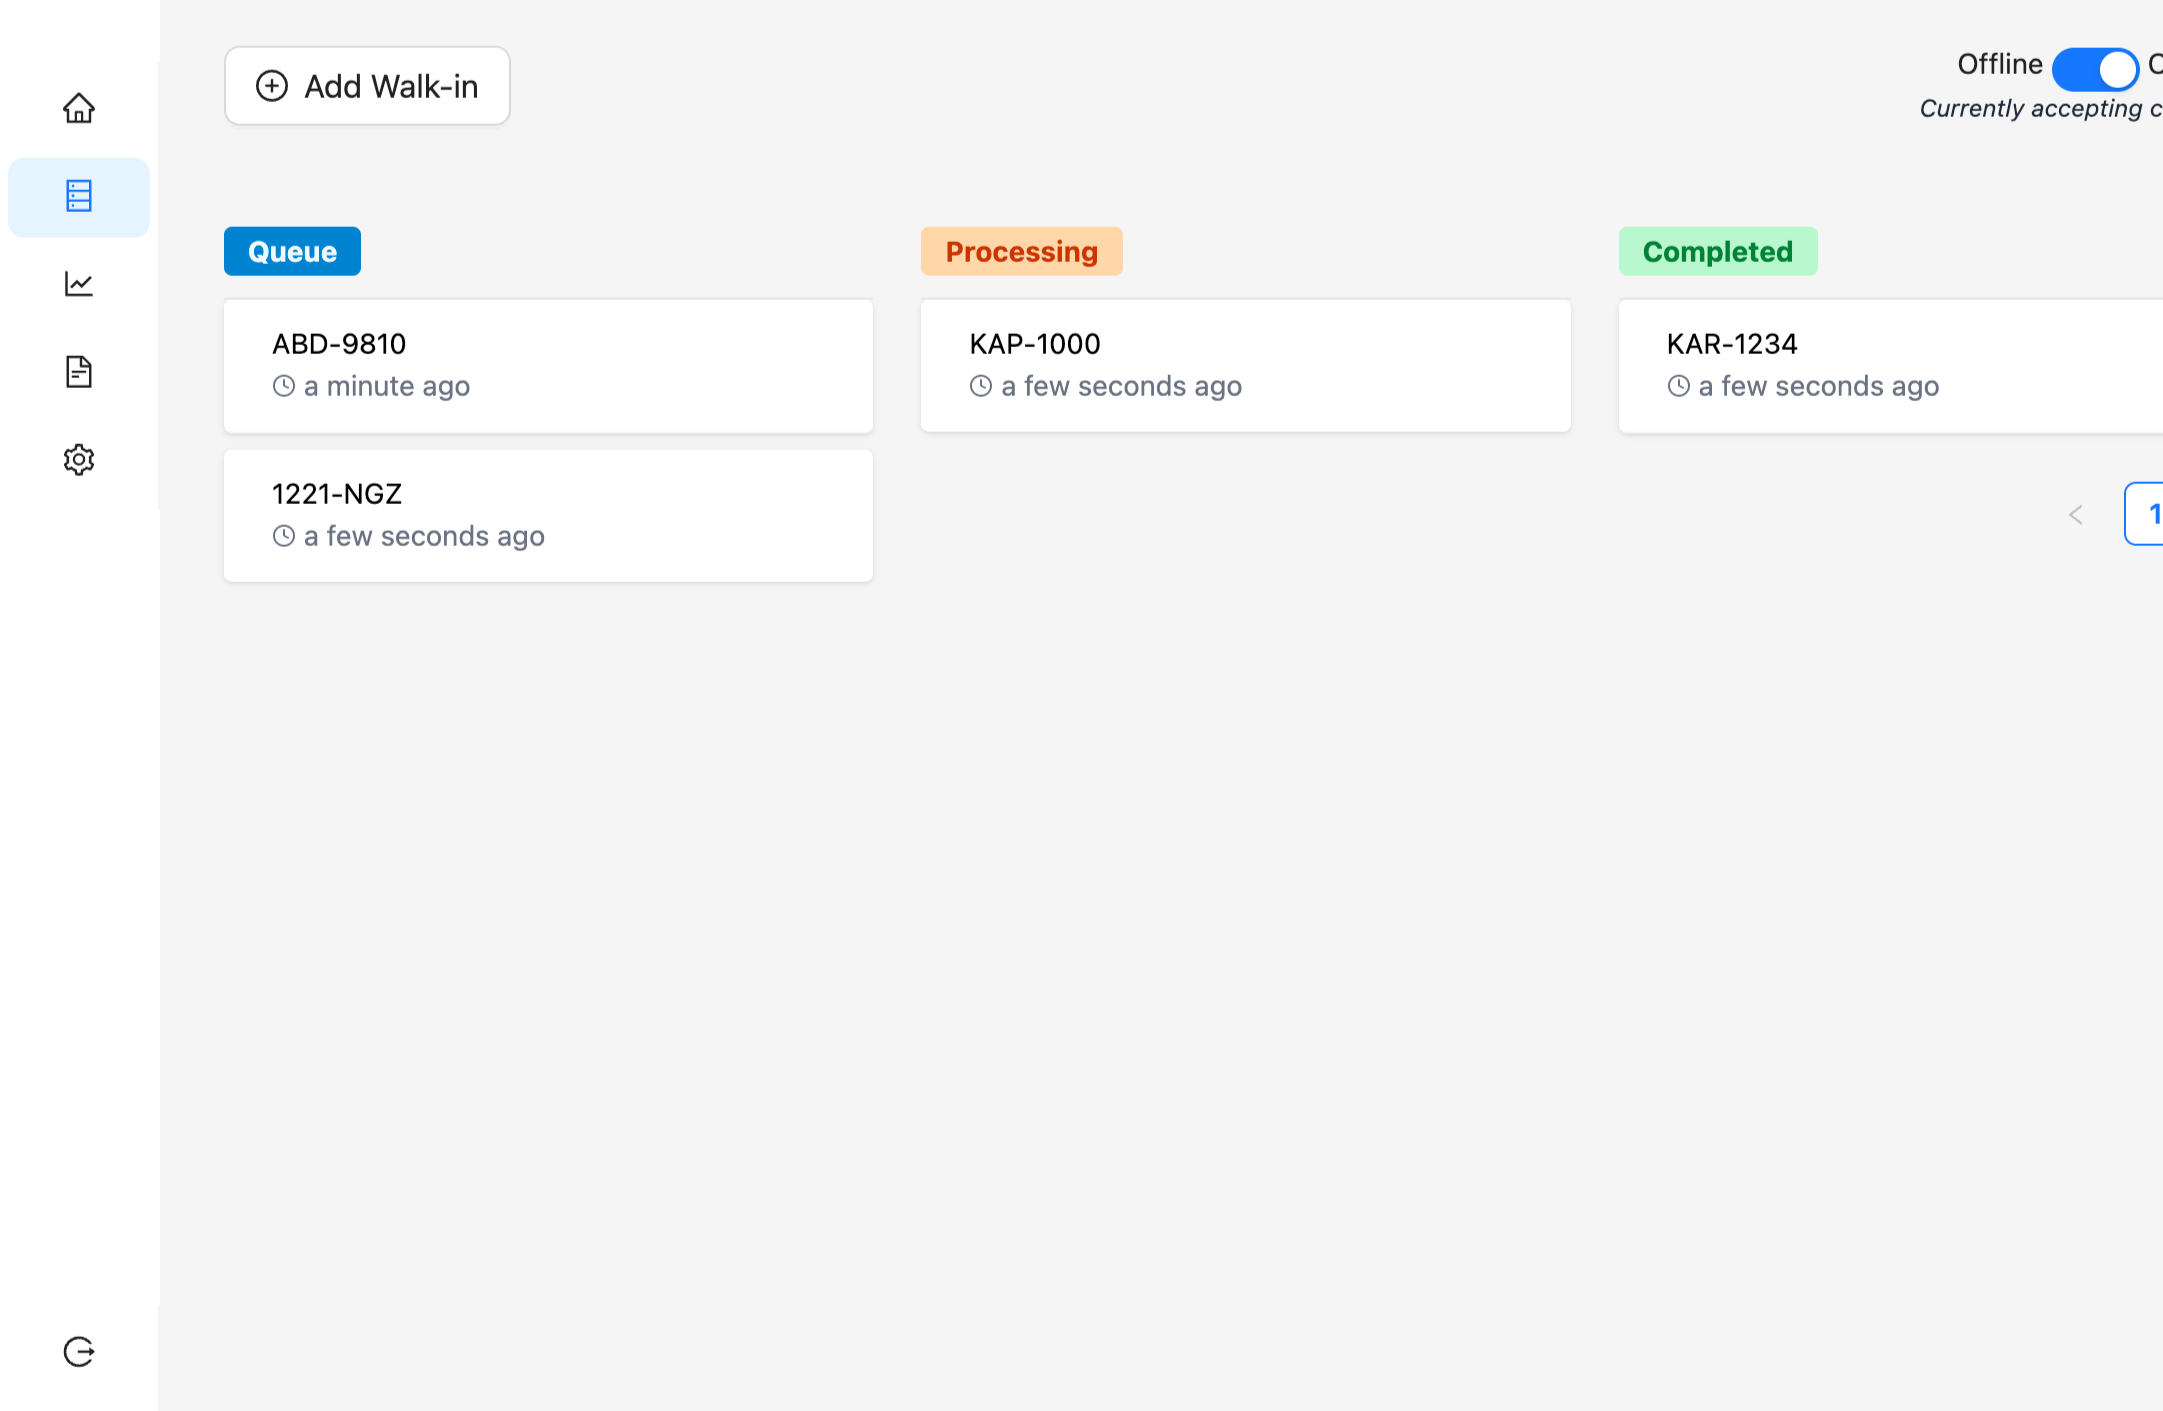This screenshot has height=1411, width=2163.
Task: Open the document reports sidebar icon
Action: (x=79, y=372)
